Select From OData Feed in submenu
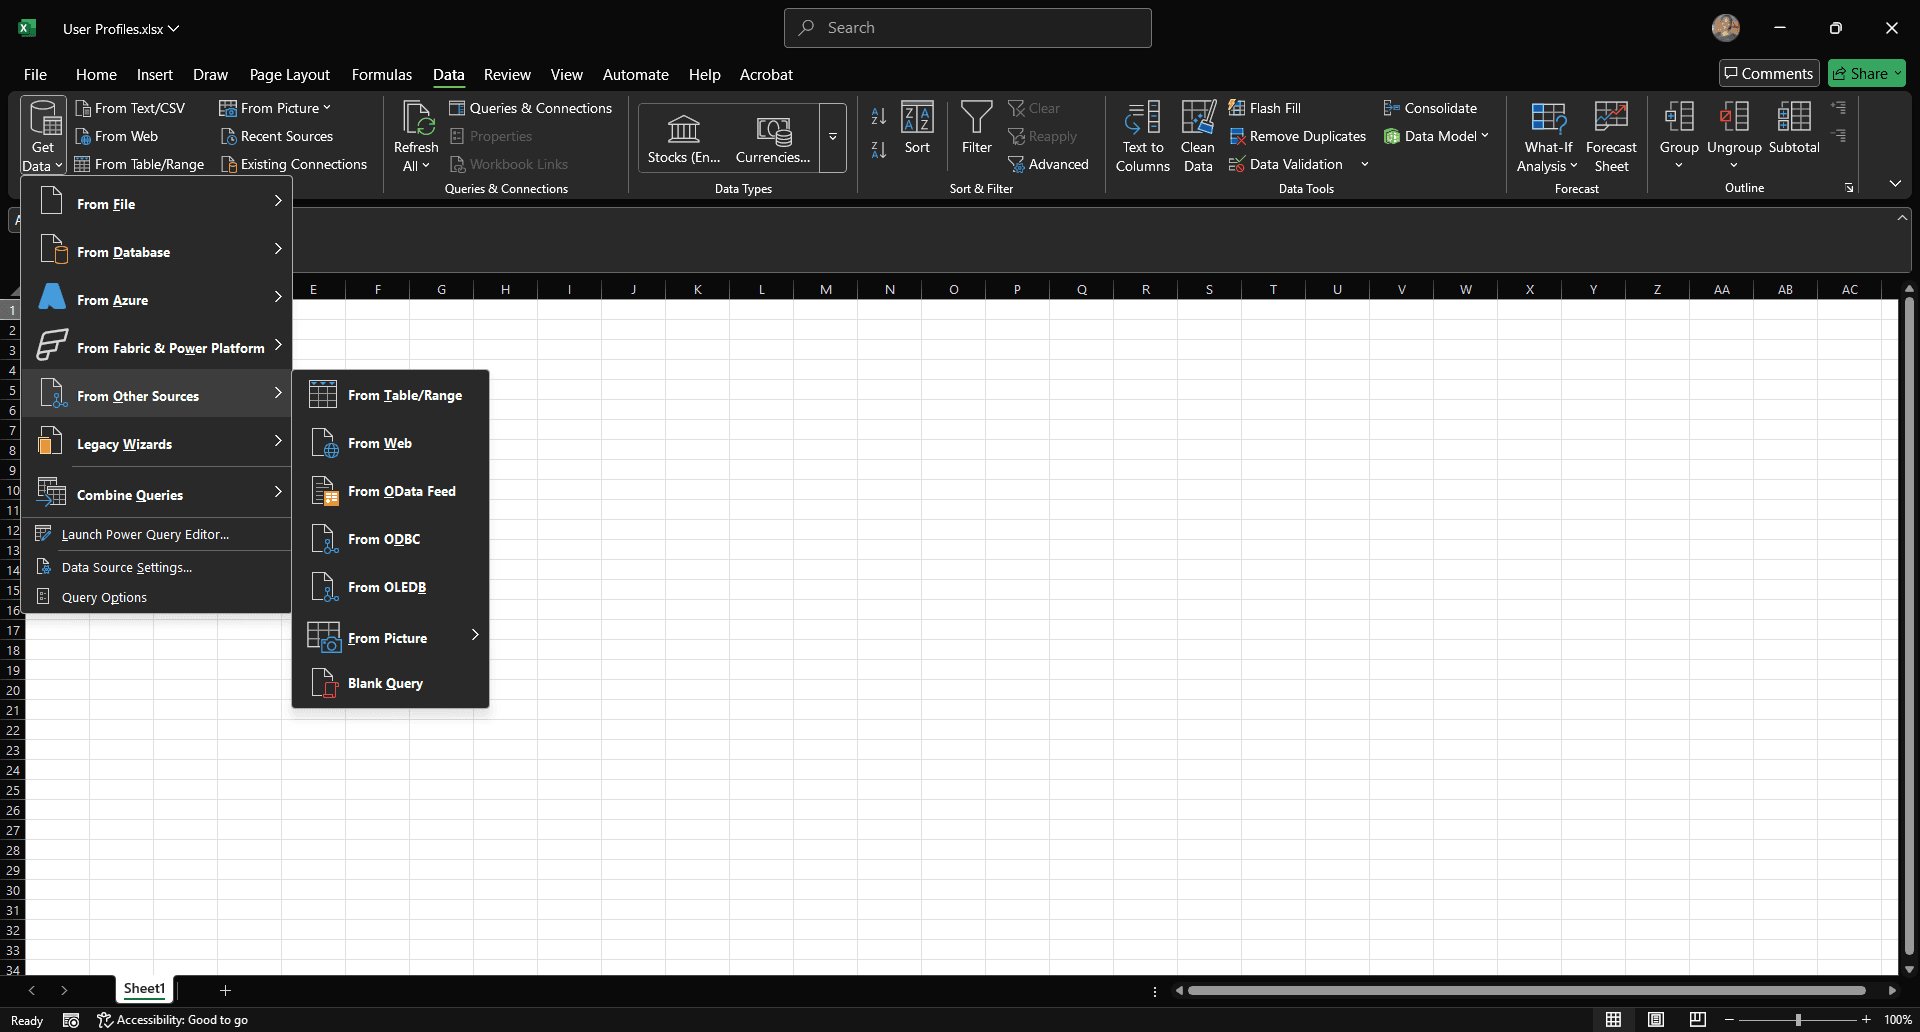1920x1032 pixels. 390,491
